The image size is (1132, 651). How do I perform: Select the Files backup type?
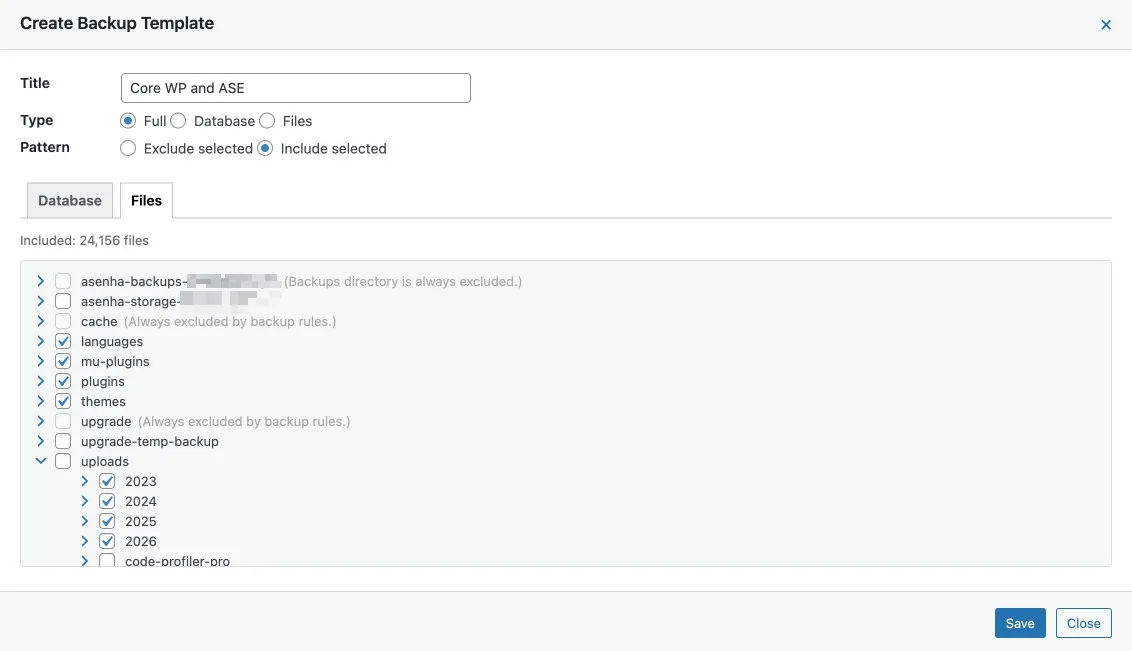coord(267,121)
